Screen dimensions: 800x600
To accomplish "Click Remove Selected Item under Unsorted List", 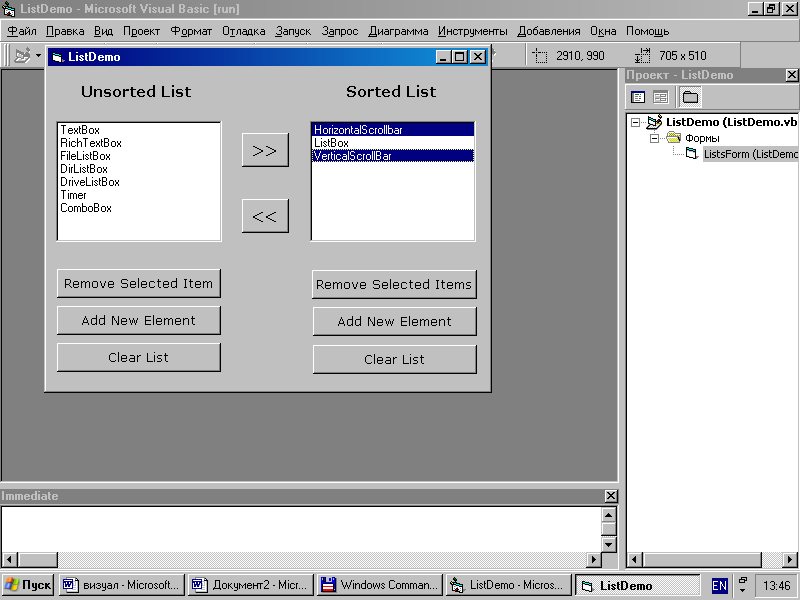I will (139, 283).
